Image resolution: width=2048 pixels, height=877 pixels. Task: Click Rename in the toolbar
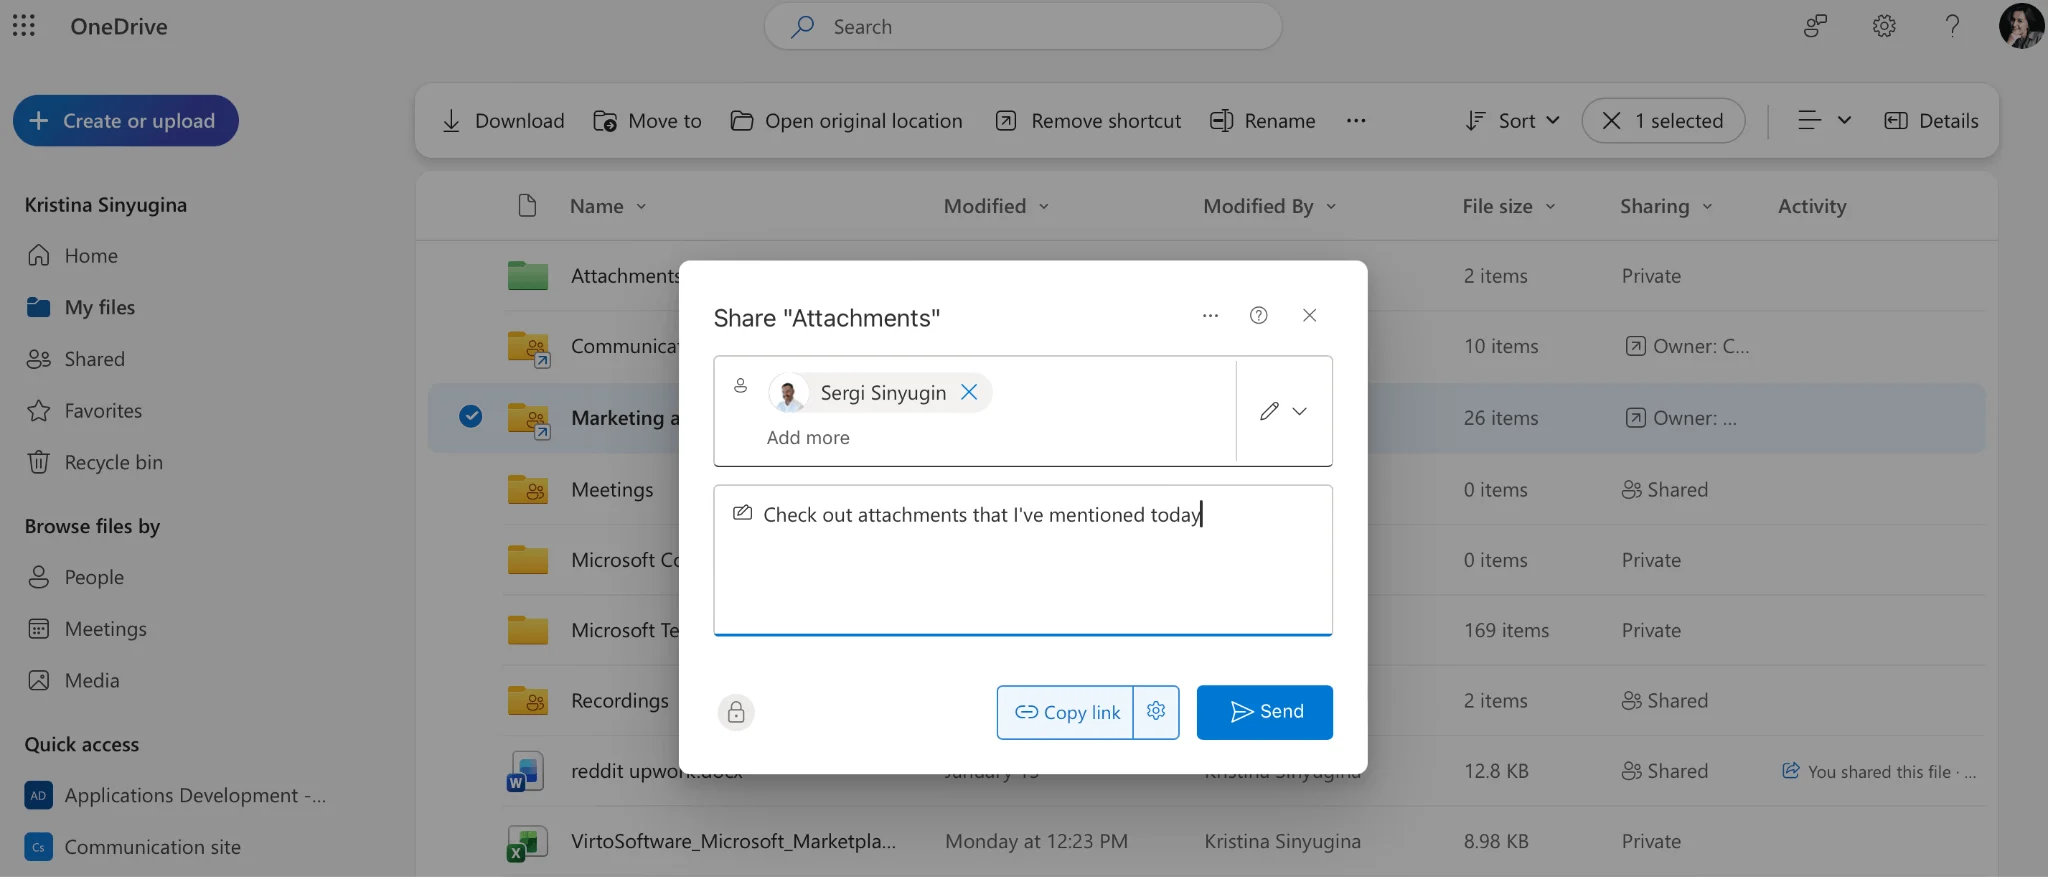click(1263, 121)
